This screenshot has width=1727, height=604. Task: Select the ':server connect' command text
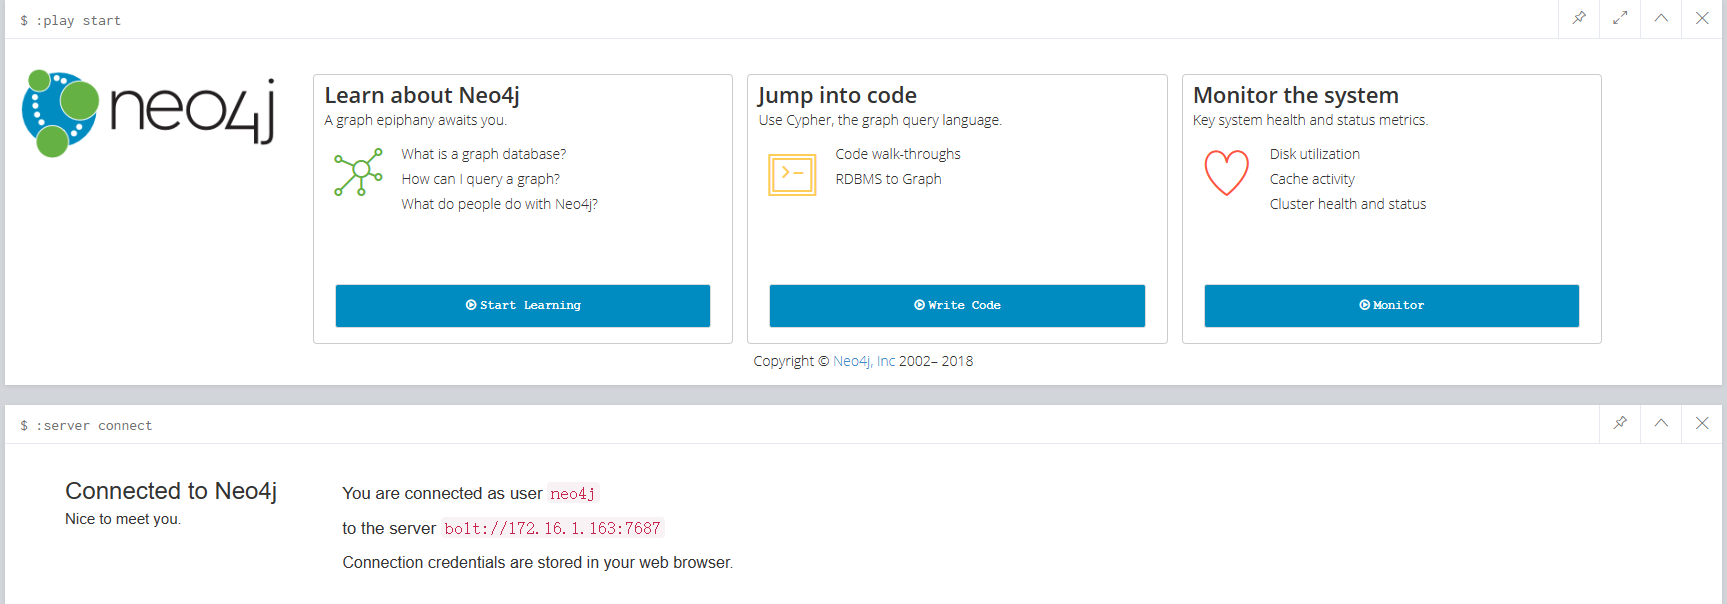tap(94, 425)
